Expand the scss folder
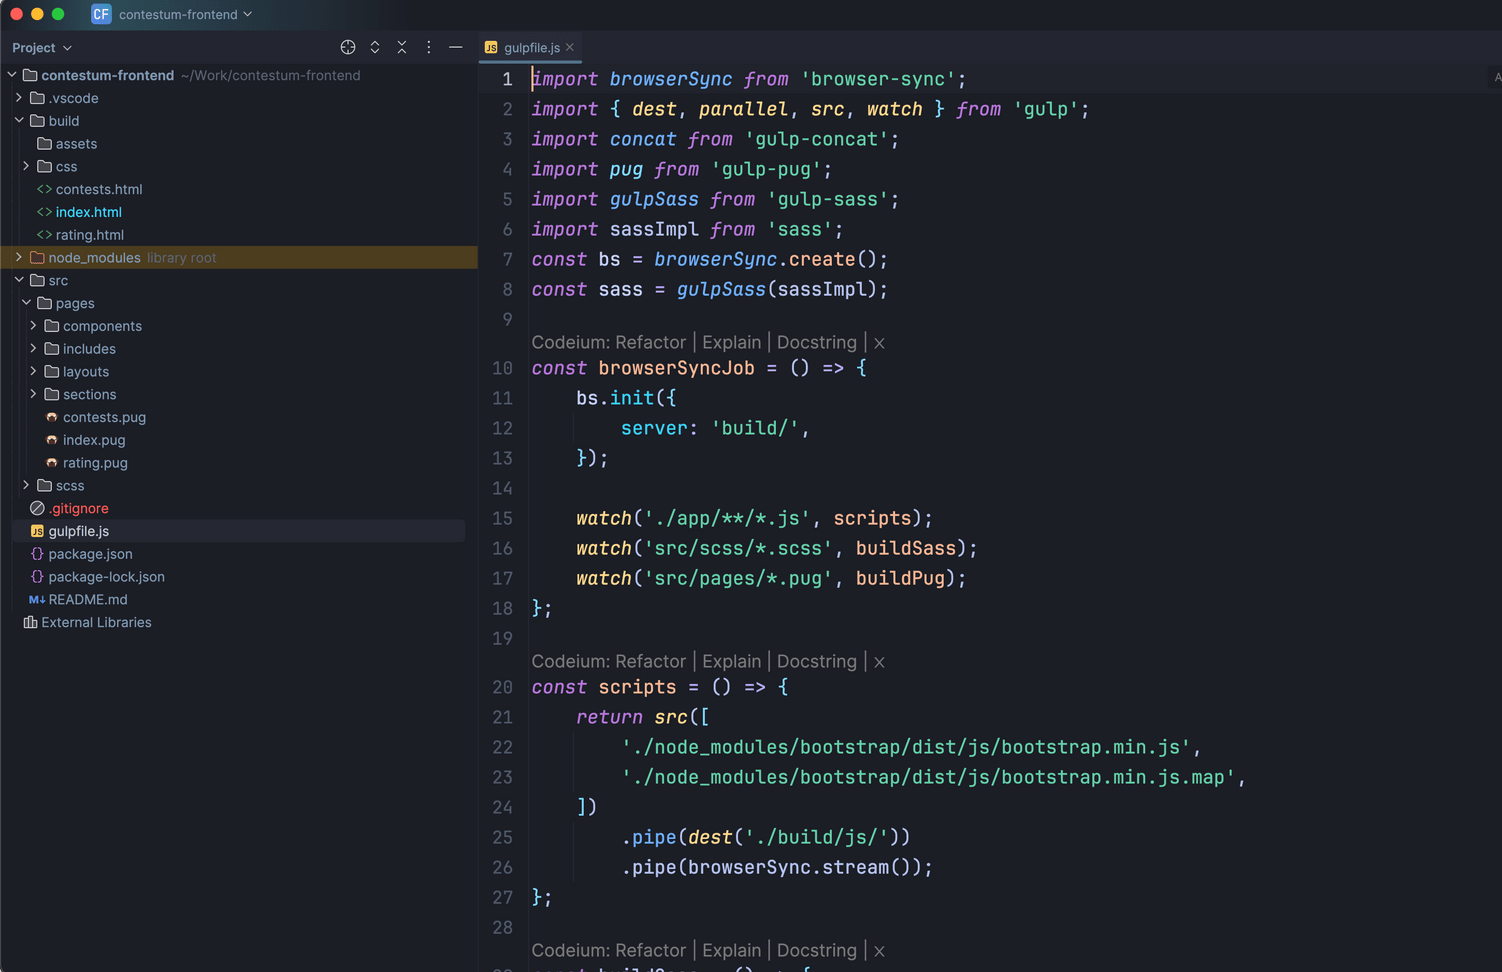The height and width of the screenshot is (972, 1502). pyautogui.click(x=26, y=485)
